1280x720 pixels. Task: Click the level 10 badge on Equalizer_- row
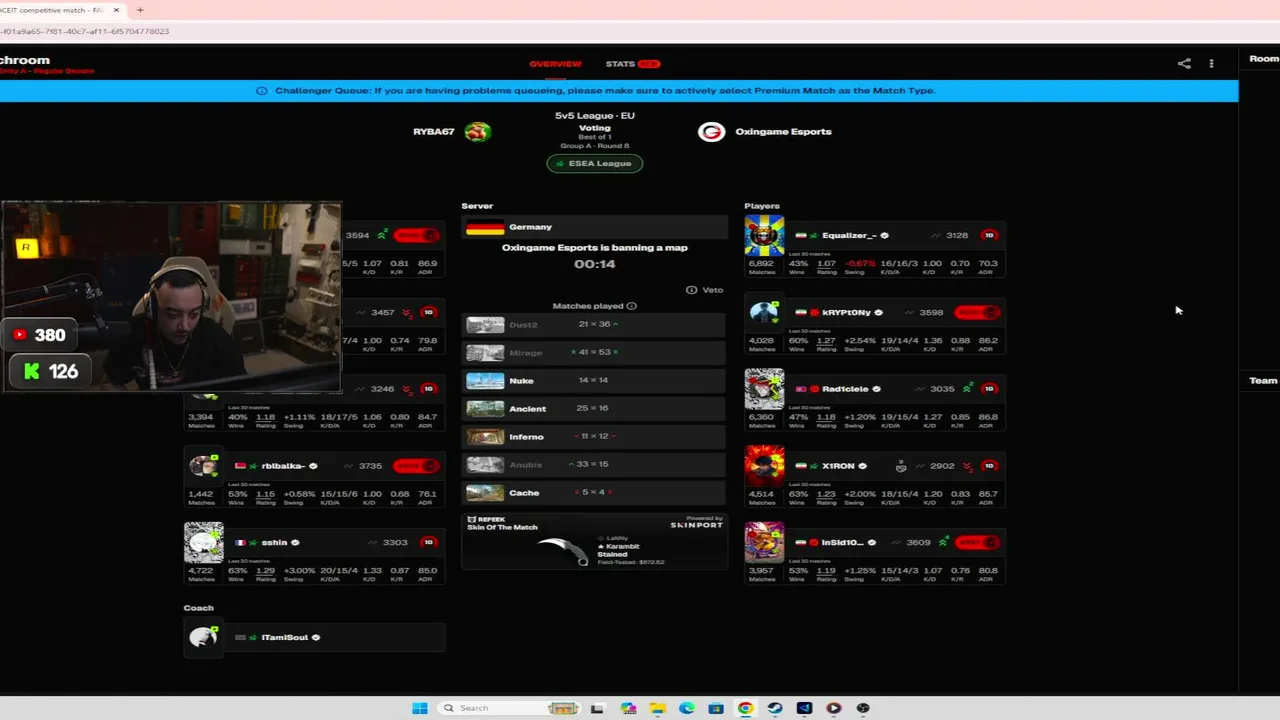pyautogui.click(x=989, y=235)
